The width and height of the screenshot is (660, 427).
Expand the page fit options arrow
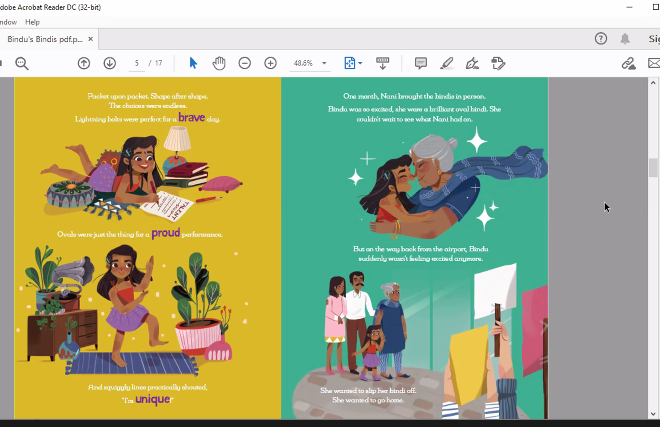point(360,63)
